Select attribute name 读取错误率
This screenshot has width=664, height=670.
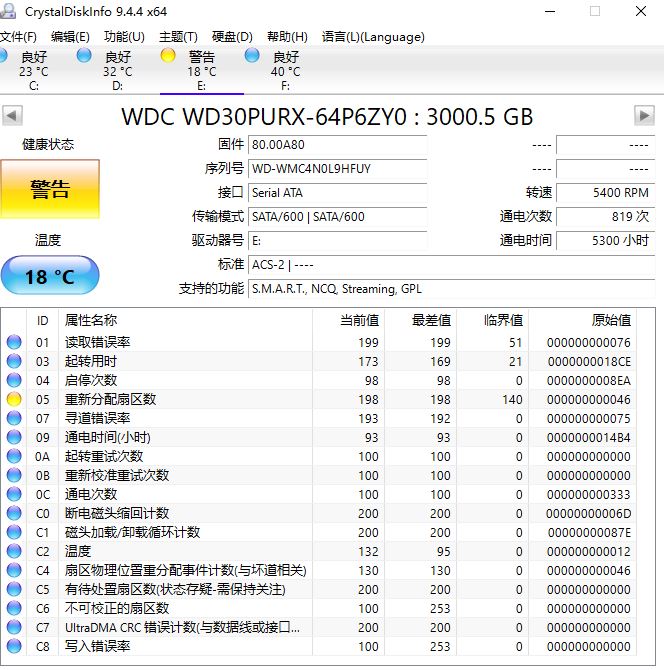[97, 342]
